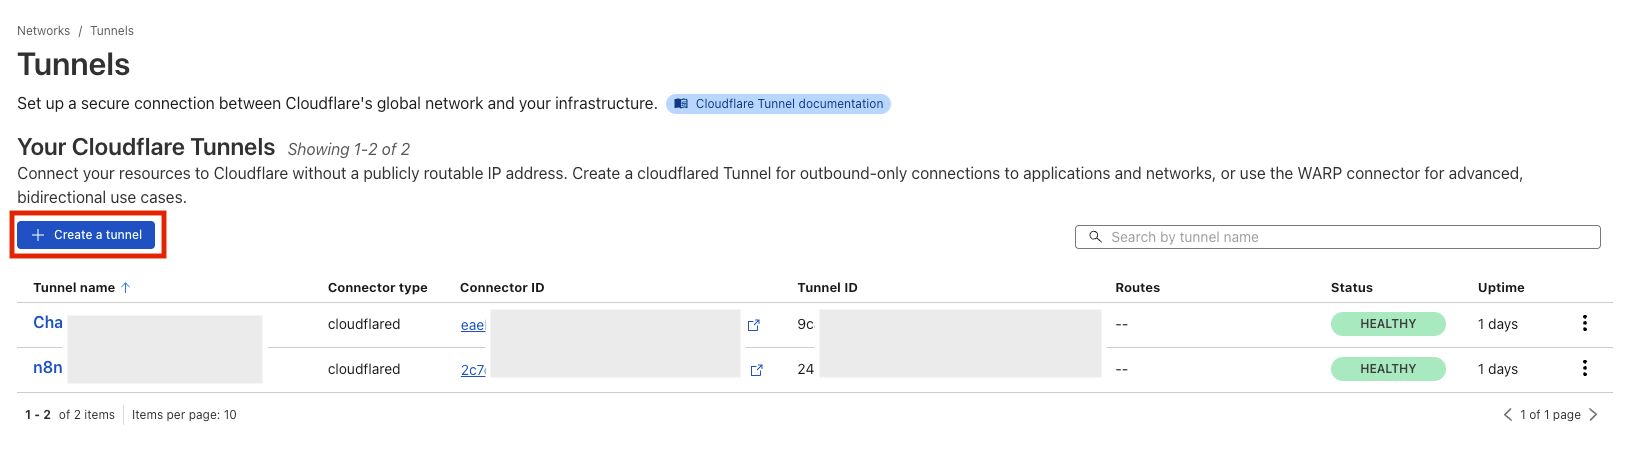Go to previous page chevron
This screenshot has width=1629, height=467.
pos(1508,415)
